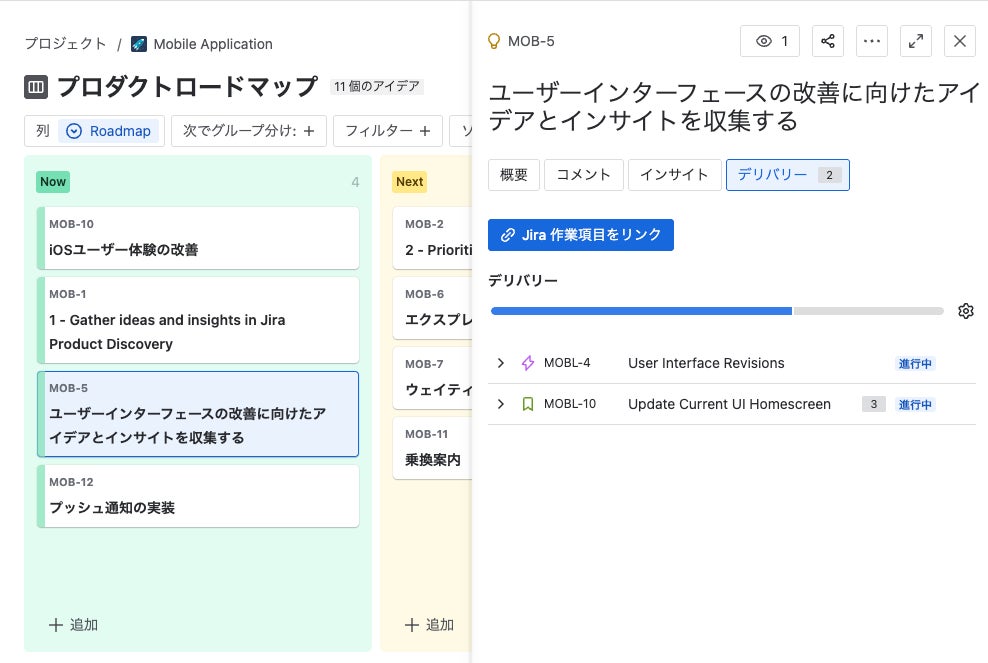Click the MOBL-10 story bookmark icon
The image size is (988, 663).
click(x=528, y=404)
